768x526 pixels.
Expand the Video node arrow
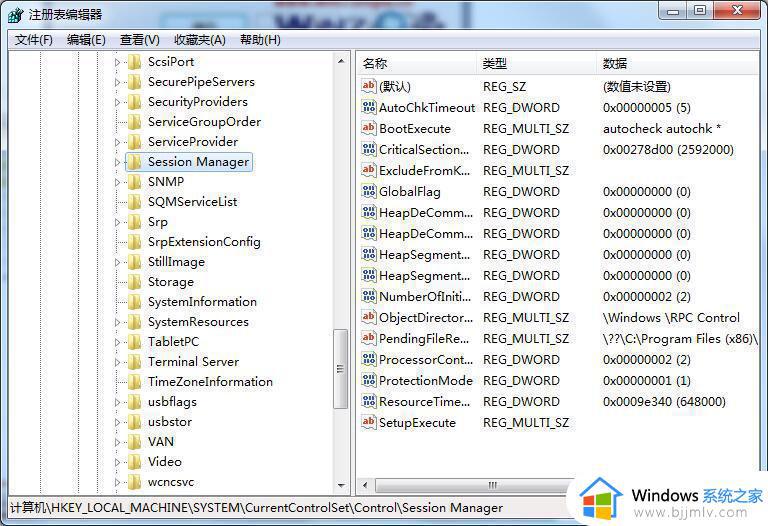tap(117, 462)
